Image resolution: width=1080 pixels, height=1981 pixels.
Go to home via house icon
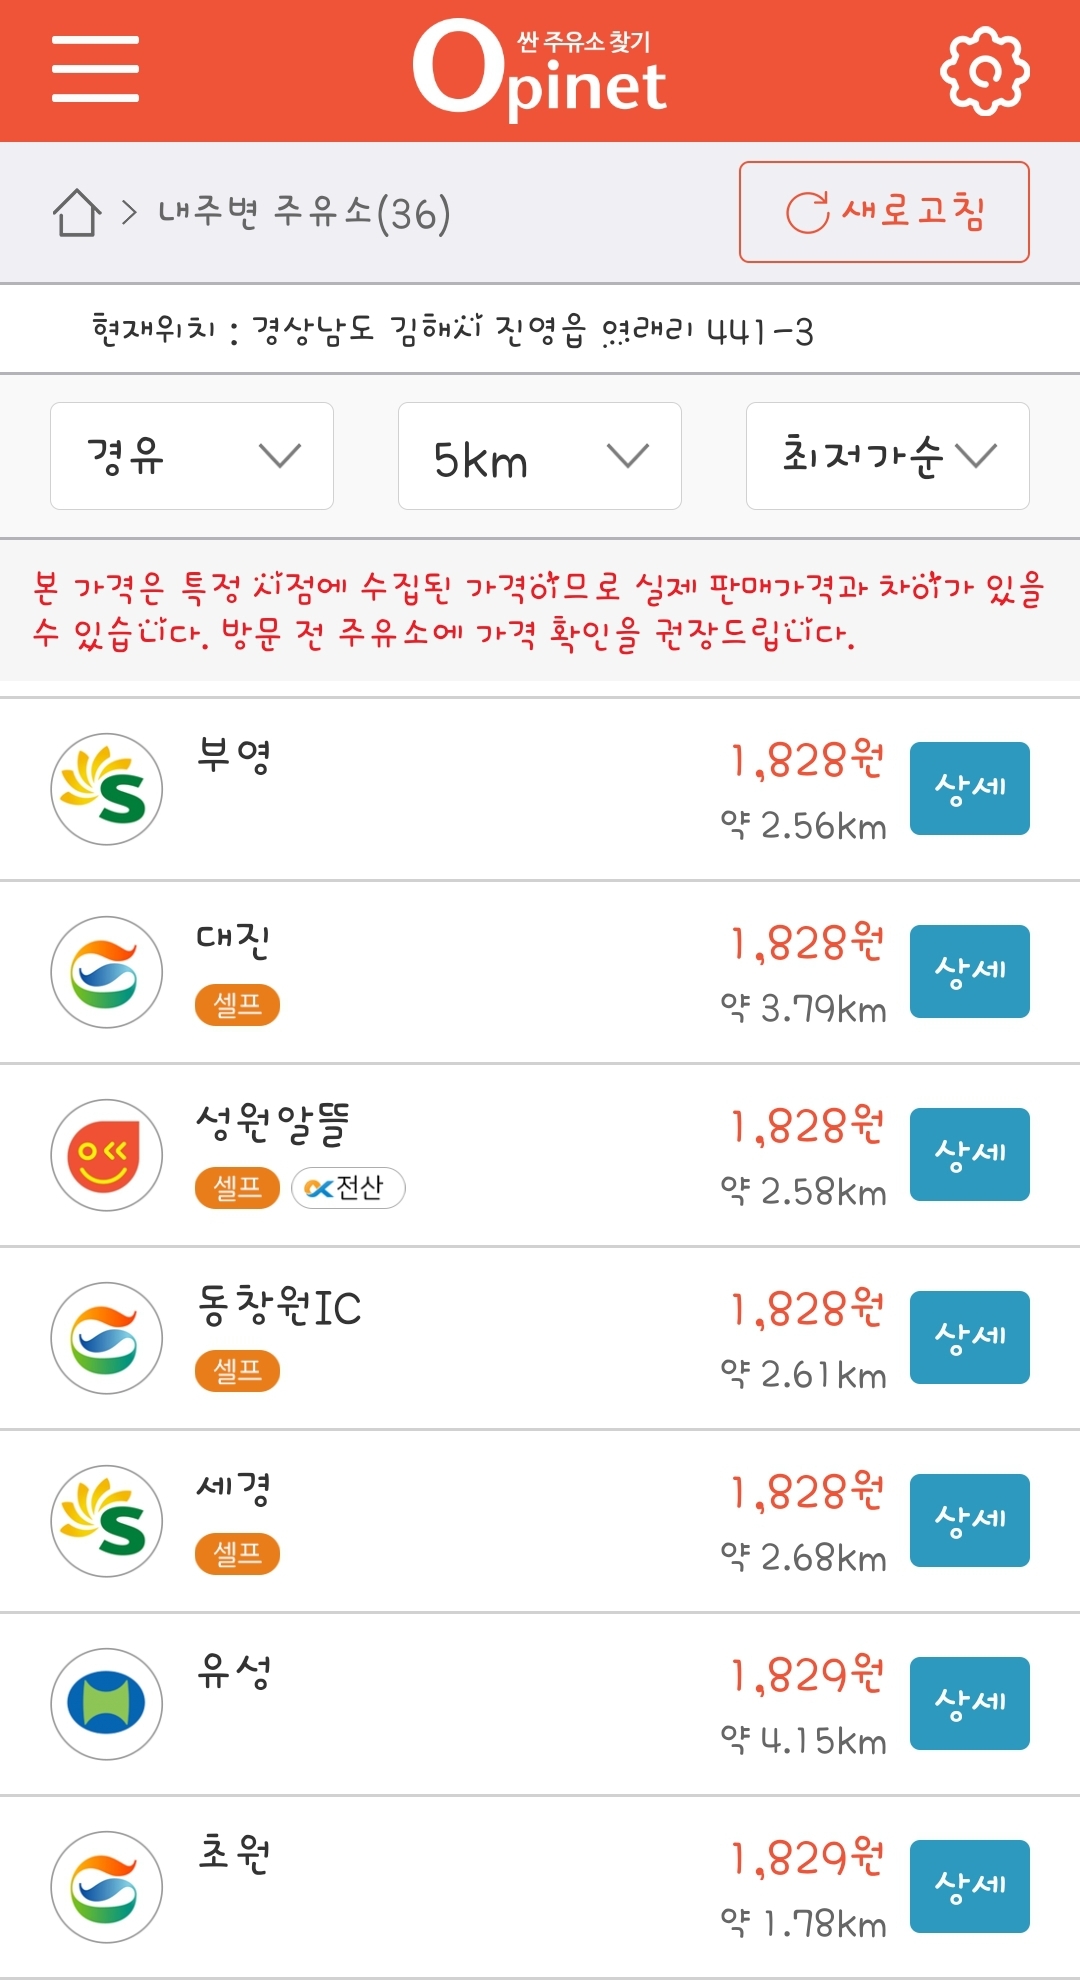click(x=77, y=212)
